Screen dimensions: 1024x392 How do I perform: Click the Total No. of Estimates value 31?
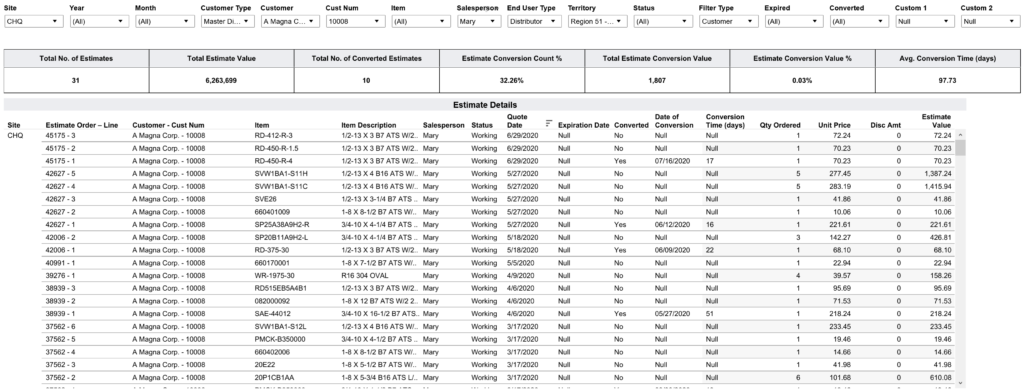(x=76, y=80)
